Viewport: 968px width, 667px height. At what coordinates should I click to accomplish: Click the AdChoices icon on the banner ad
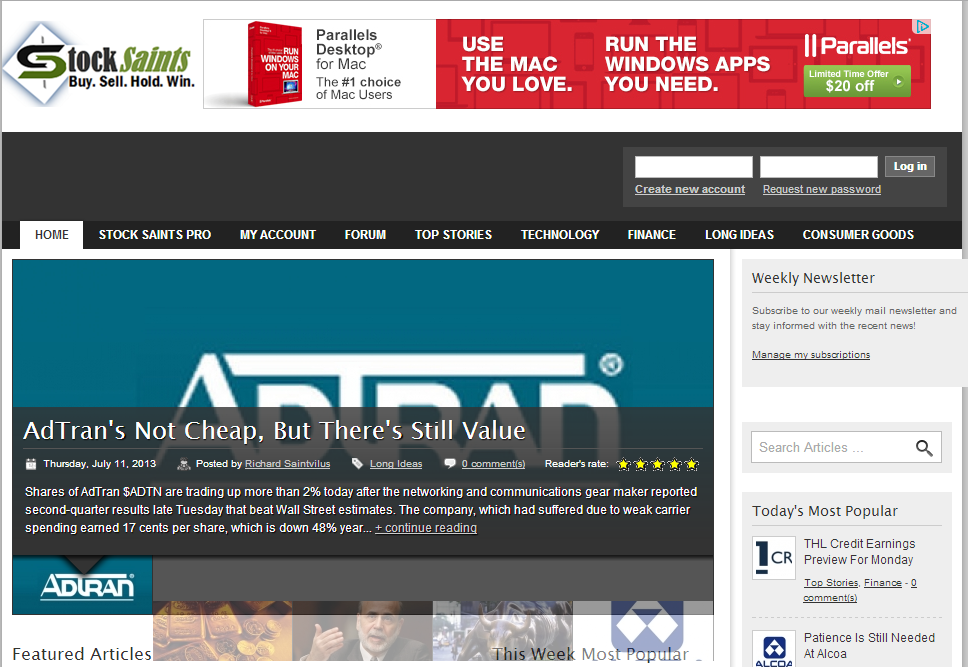[923, 27]
